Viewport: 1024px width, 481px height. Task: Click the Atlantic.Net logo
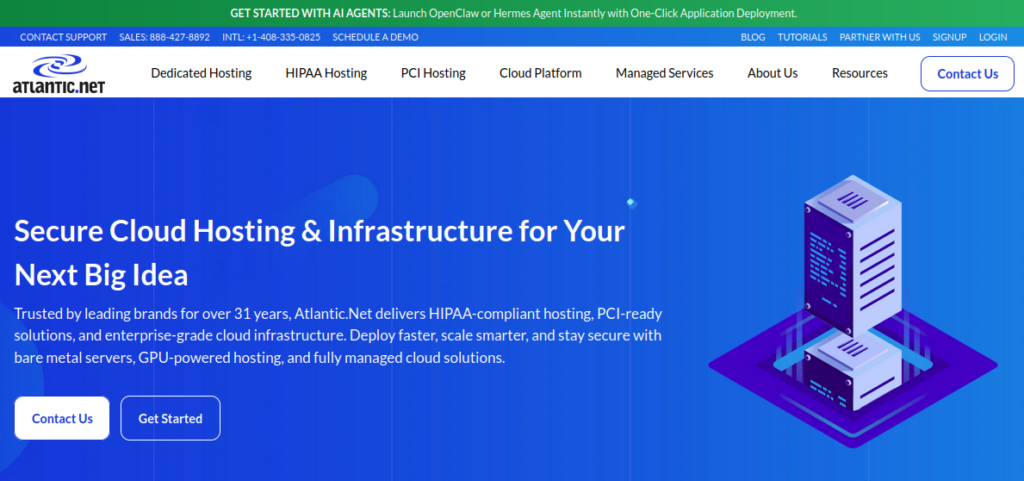(59, 74)
